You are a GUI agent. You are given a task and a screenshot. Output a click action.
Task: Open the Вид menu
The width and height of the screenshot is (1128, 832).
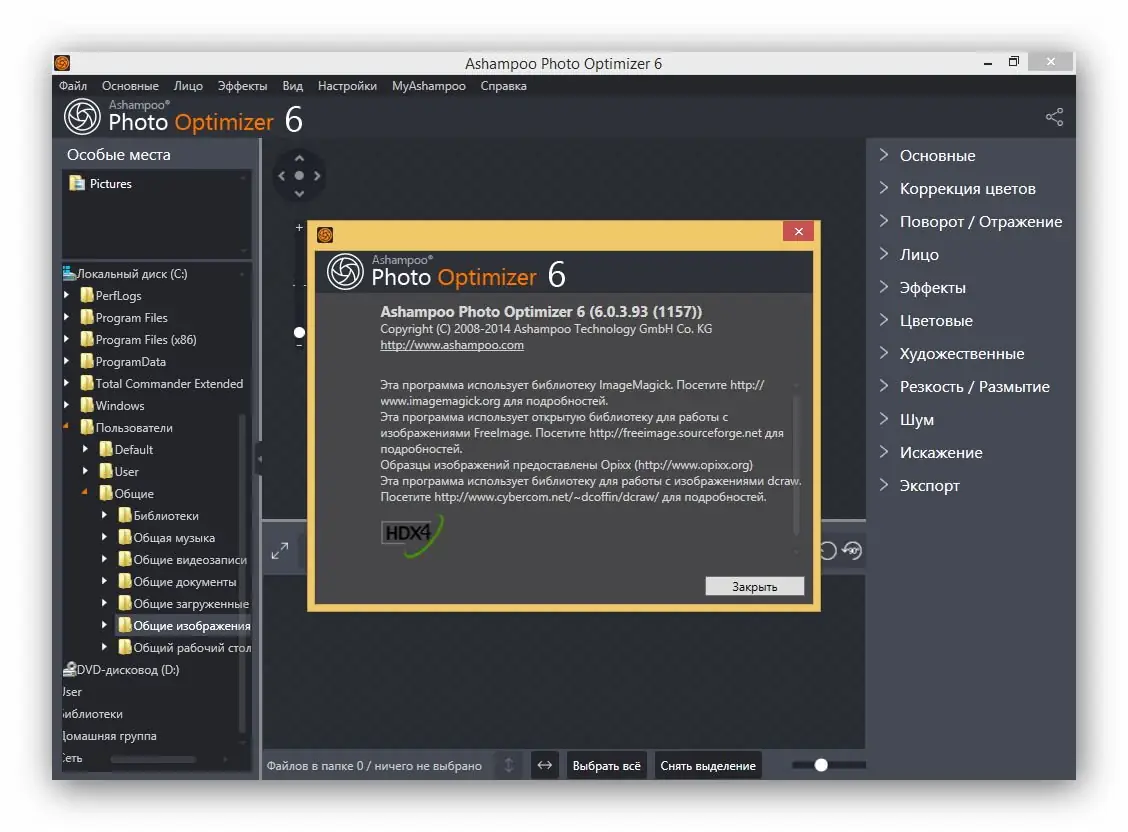(x=293, y=86)
